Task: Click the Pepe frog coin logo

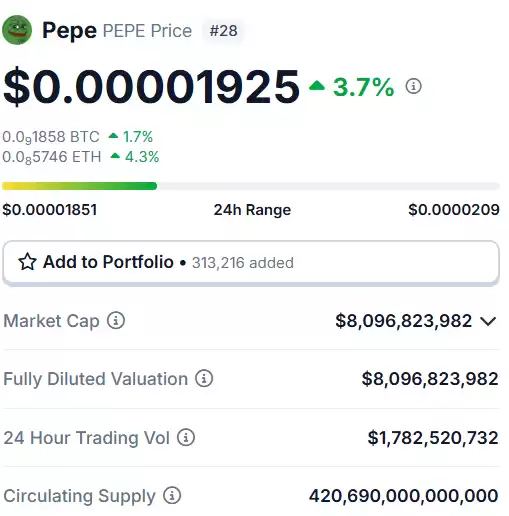Action: click(17, 30)
